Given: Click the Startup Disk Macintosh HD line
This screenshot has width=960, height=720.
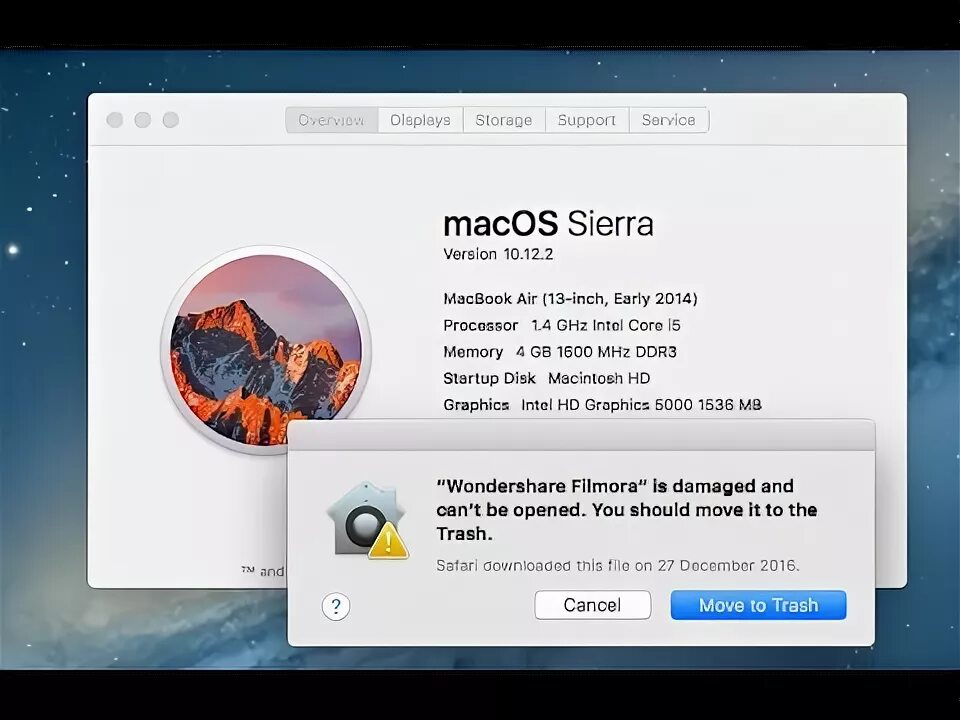Looking at the screenshot, I should click(546, 378).
